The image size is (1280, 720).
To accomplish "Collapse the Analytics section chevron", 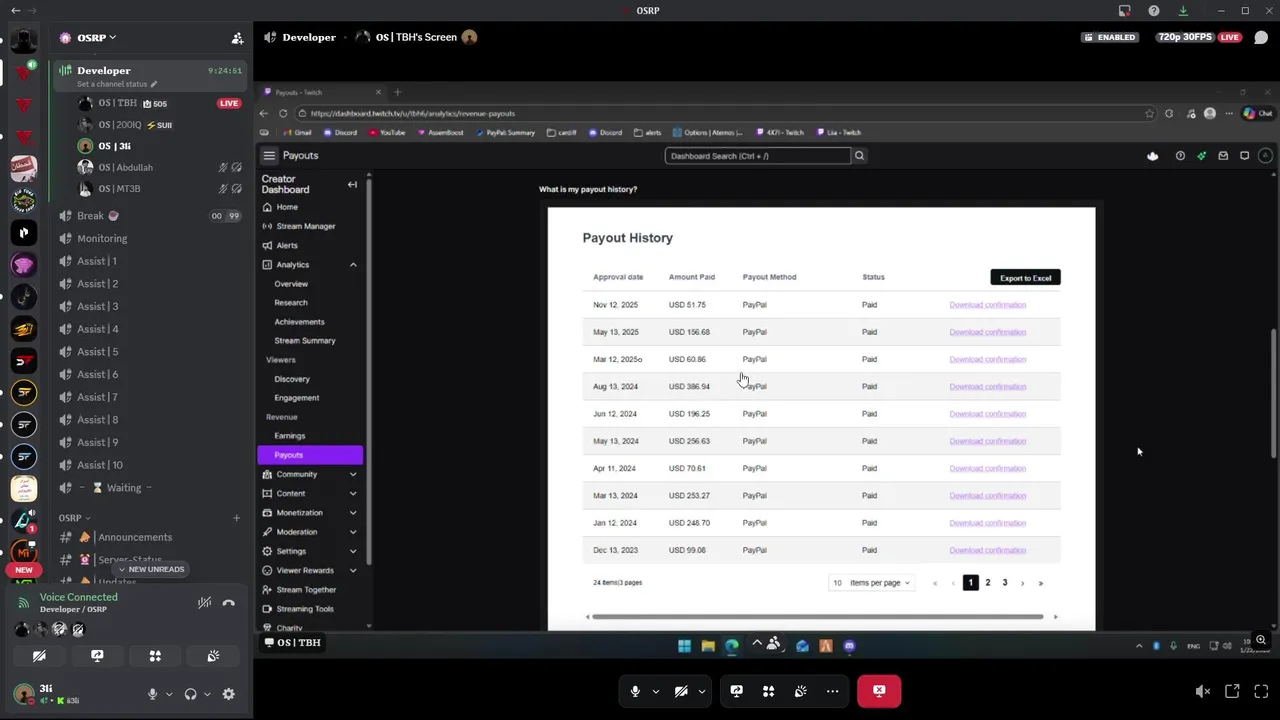I will tap(353, 265).
